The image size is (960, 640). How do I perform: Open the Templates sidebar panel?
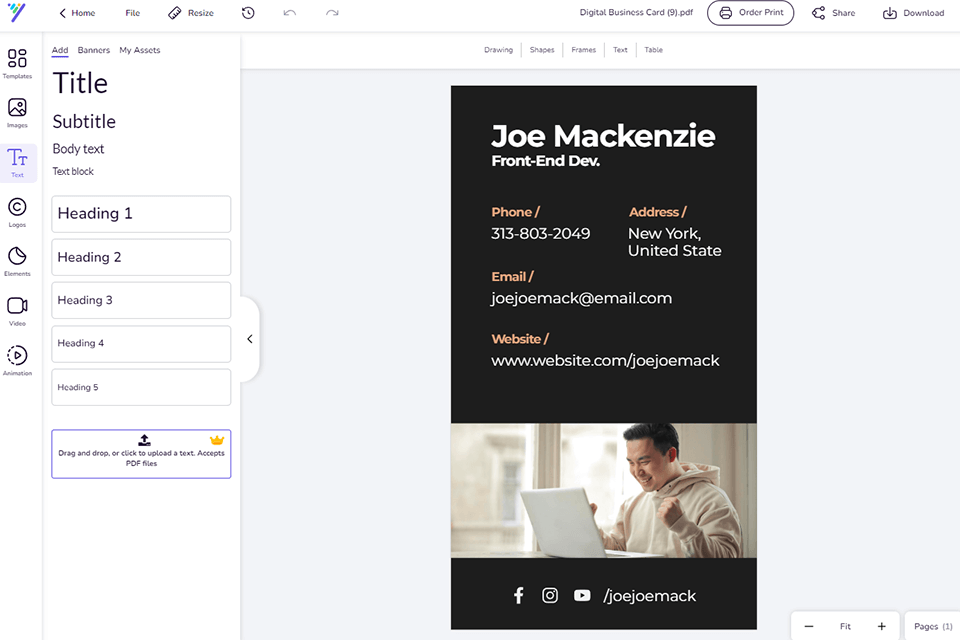click(x=17, y=62)
